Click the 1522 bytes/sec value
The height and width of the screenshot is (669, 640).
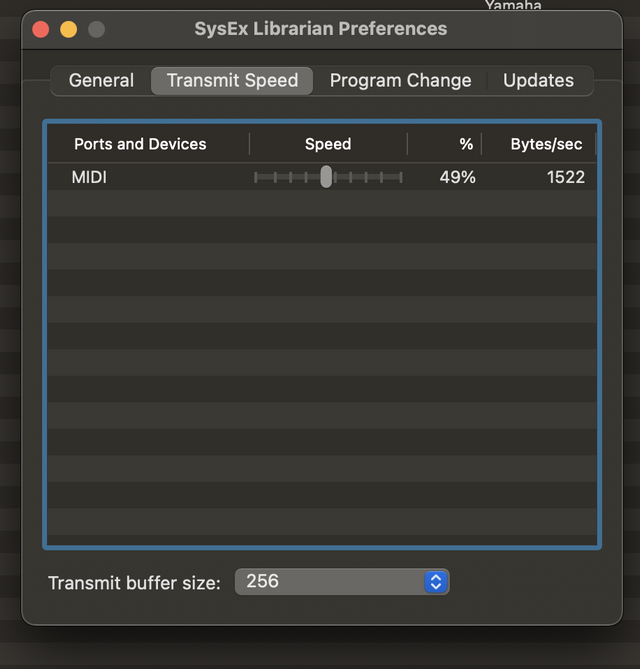point(565,177)
